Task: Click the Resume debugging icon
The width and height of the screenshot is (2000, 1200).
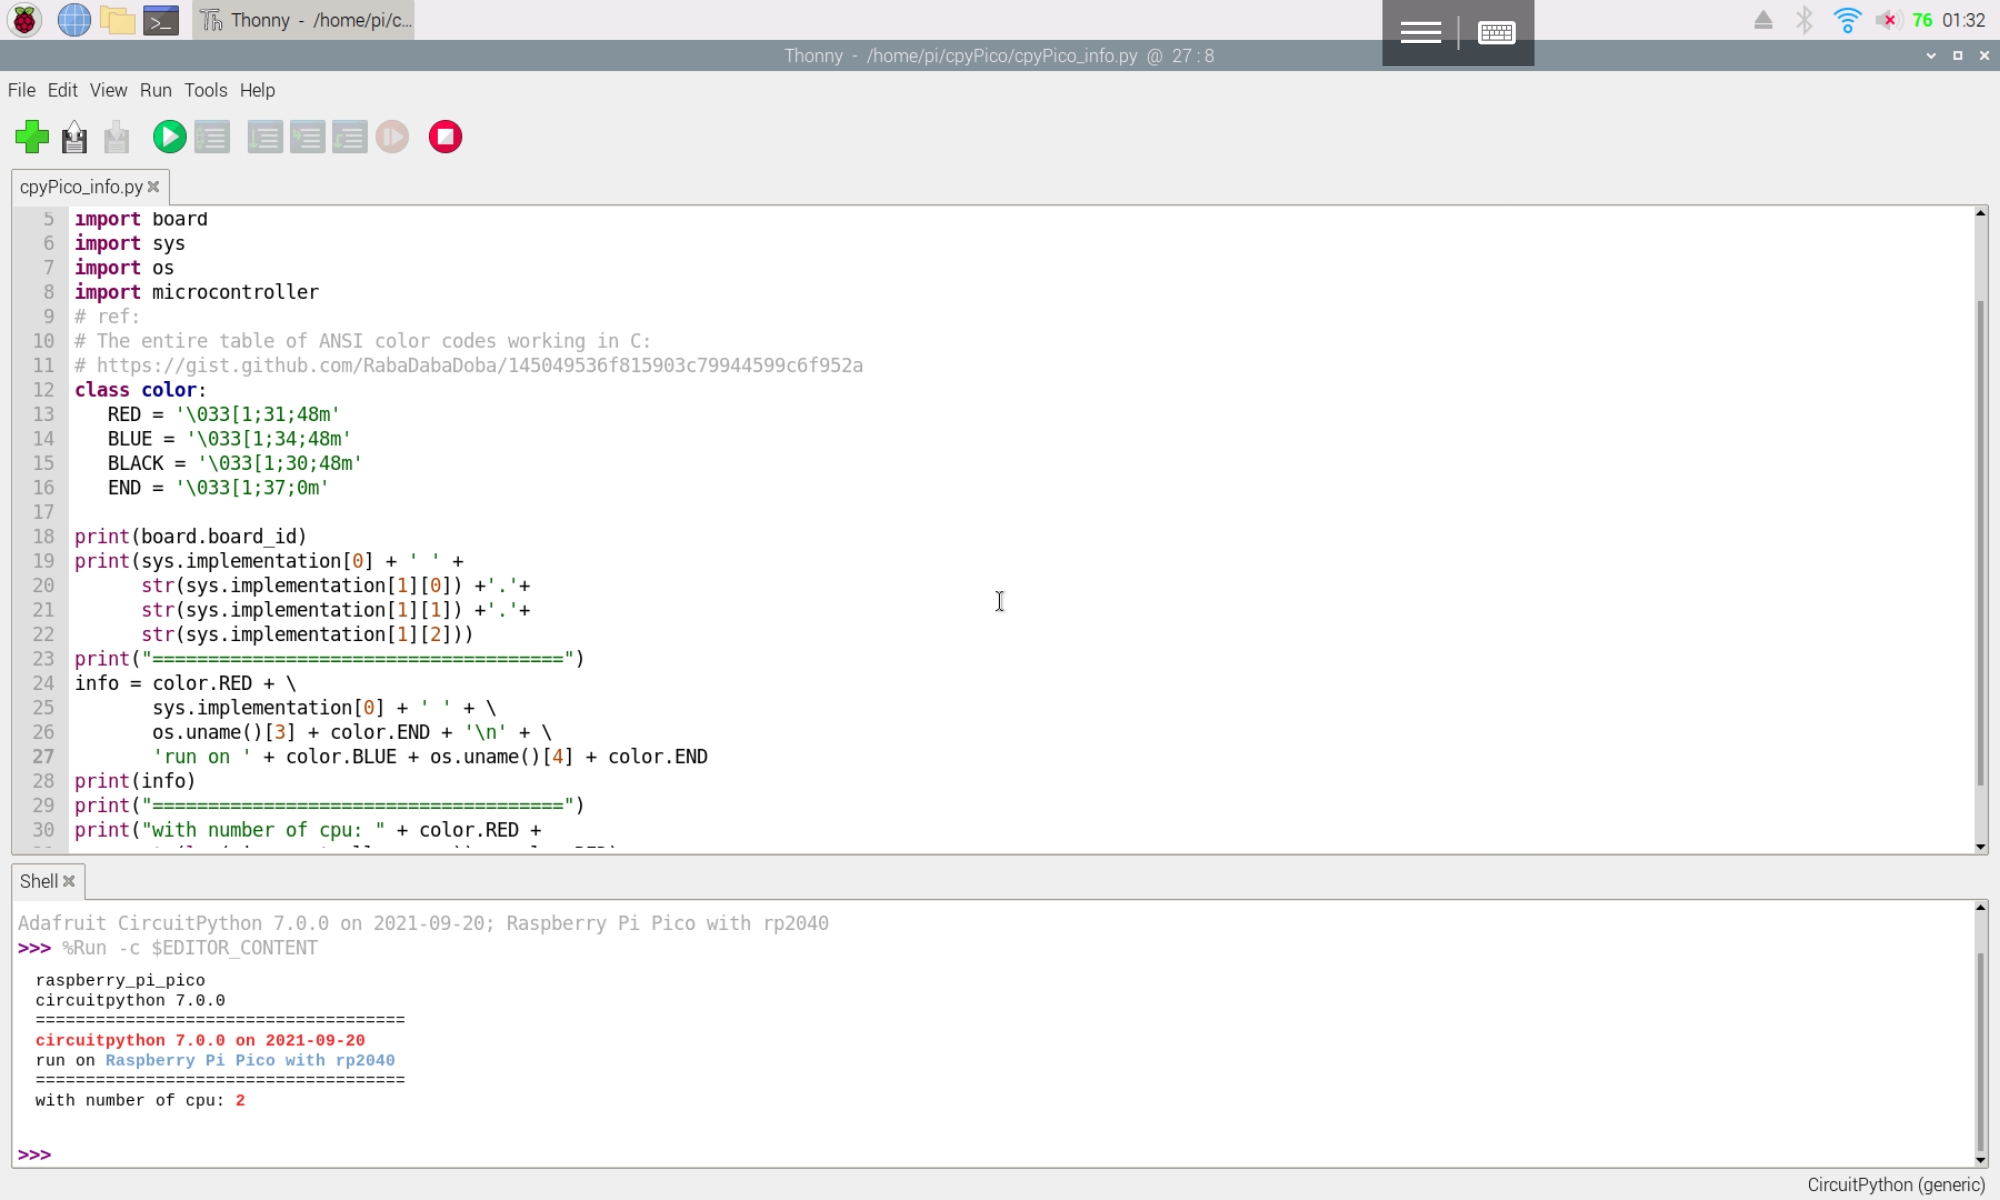Action: point(392,137)
